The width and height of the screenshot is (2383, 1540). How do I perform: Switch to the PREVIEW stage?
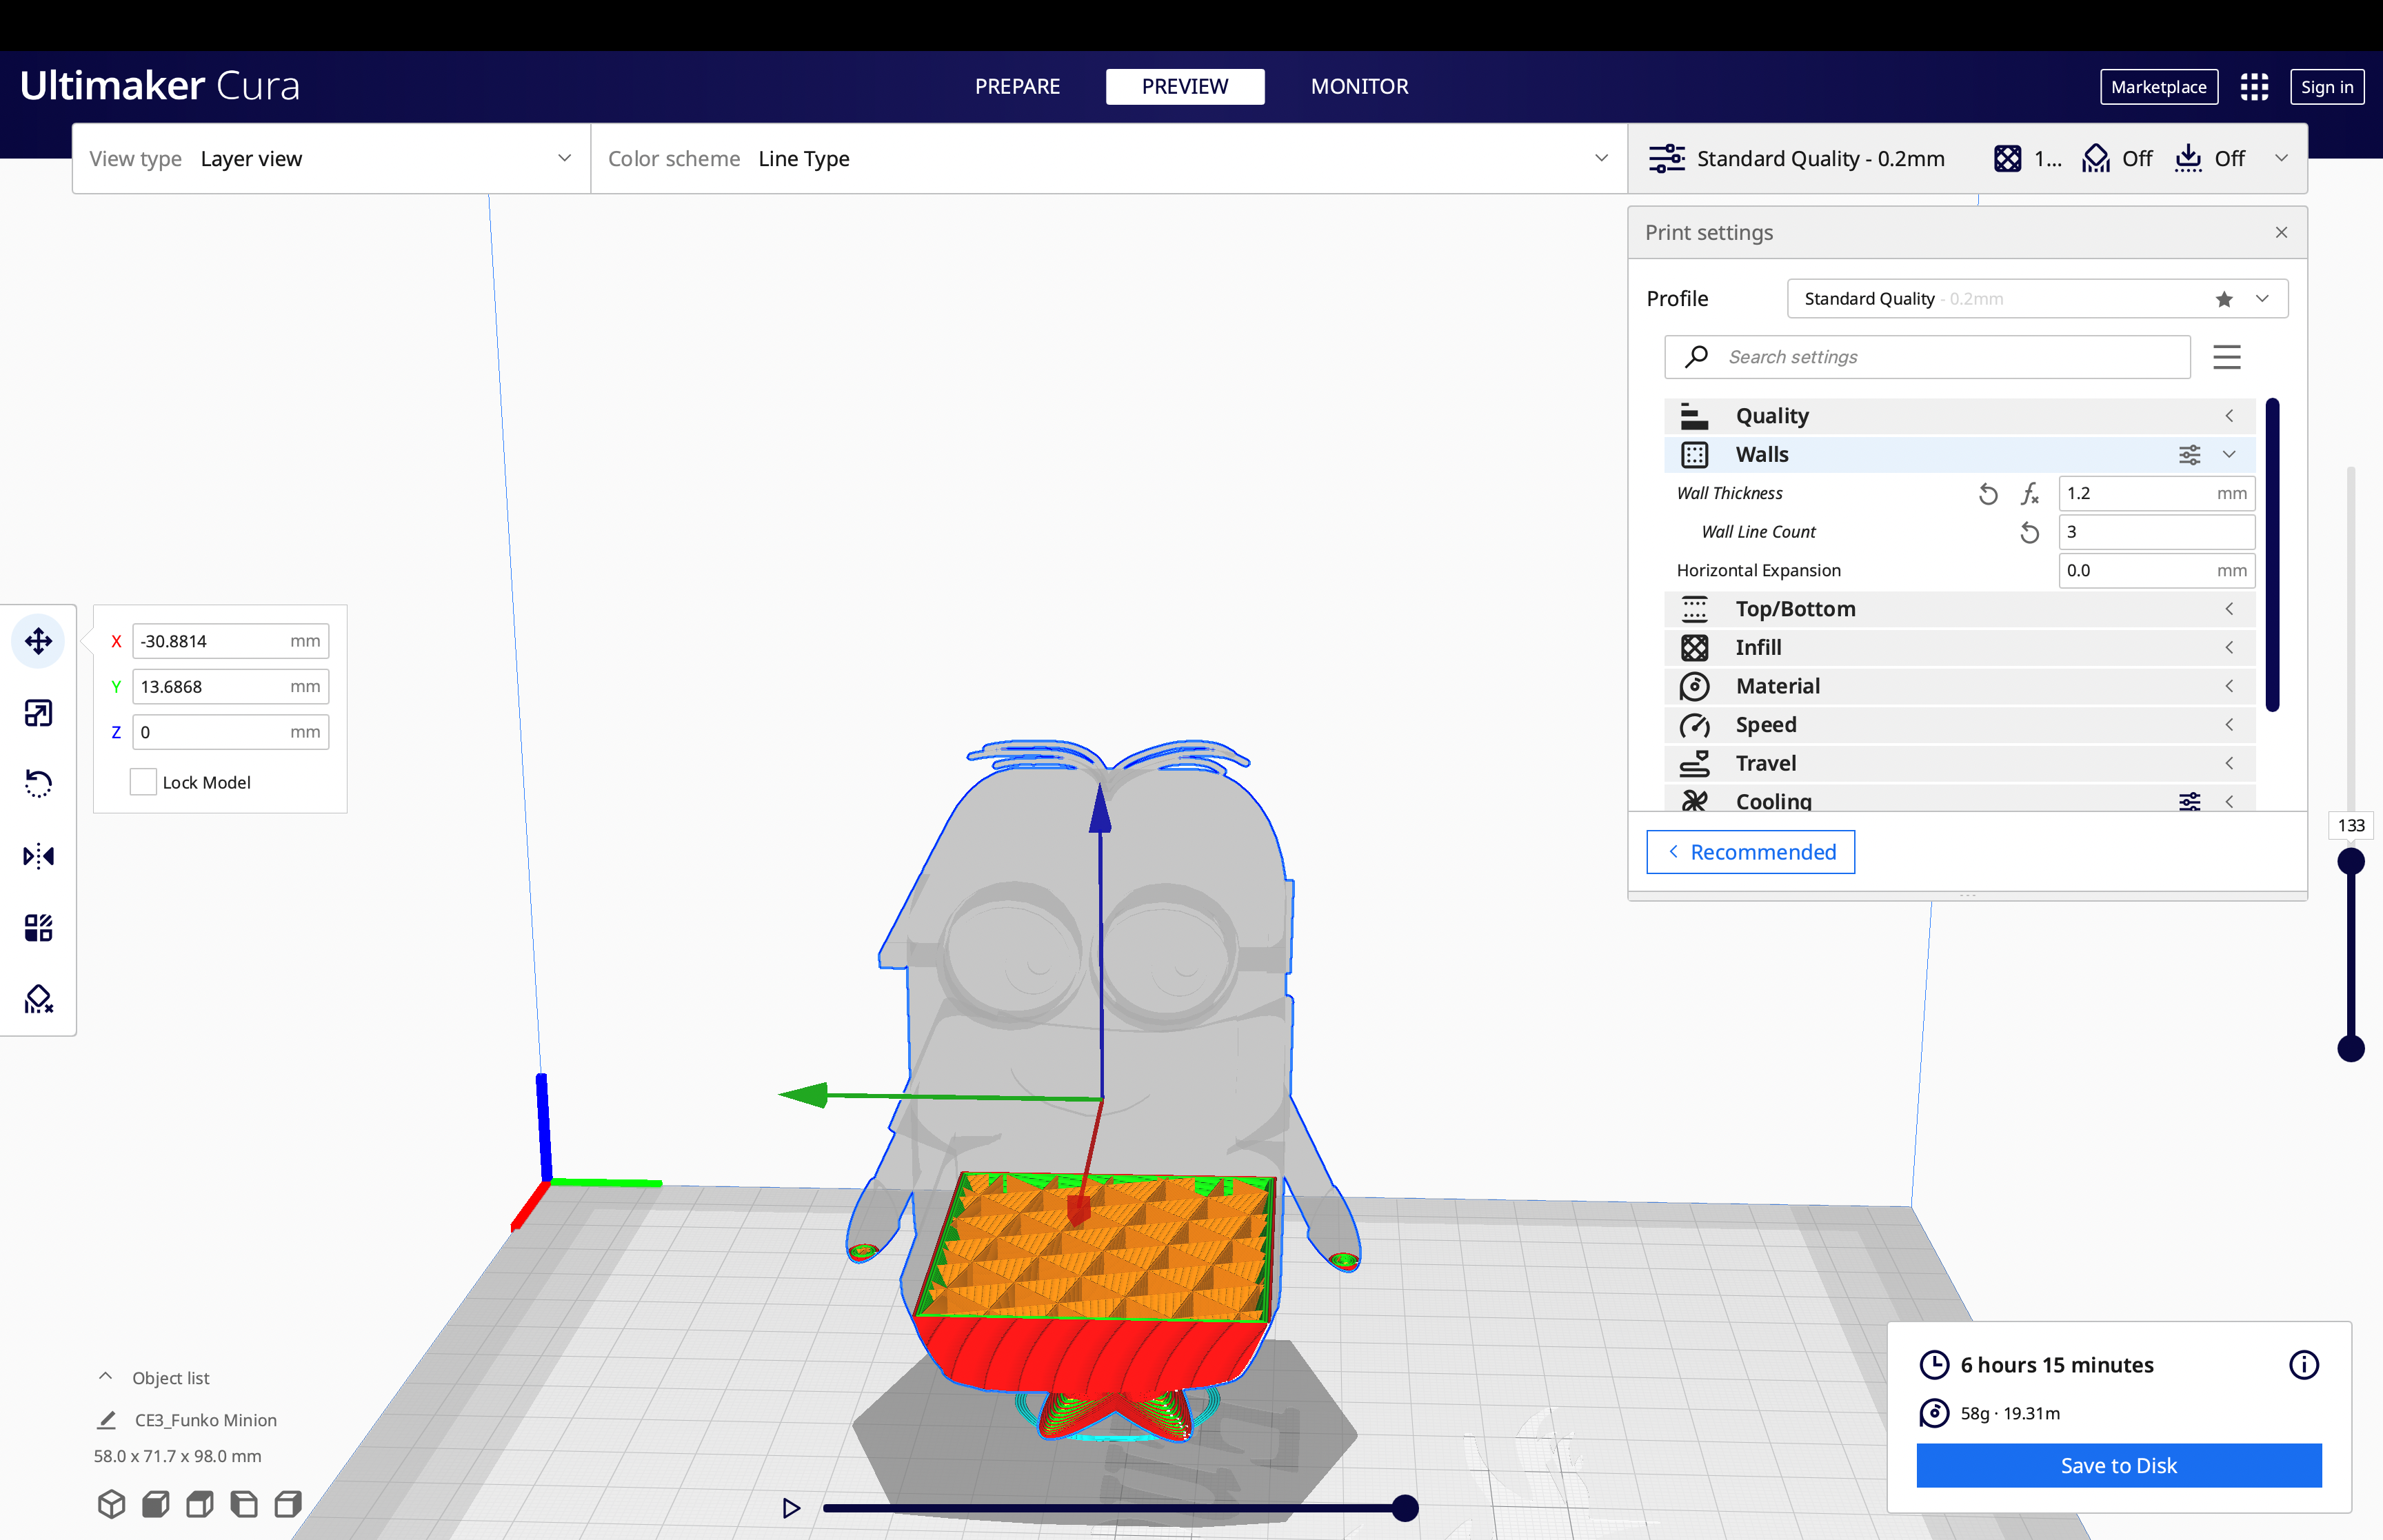(1185, 87)
